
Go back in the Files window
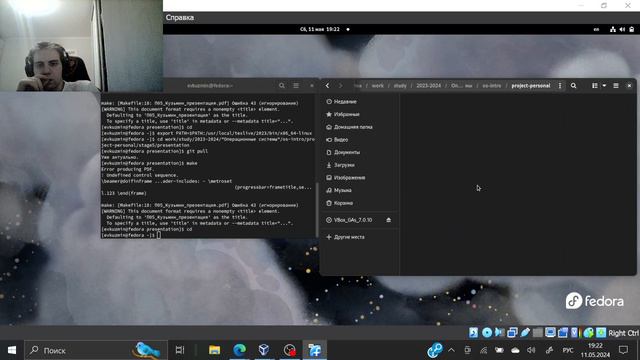click(327, 86)
